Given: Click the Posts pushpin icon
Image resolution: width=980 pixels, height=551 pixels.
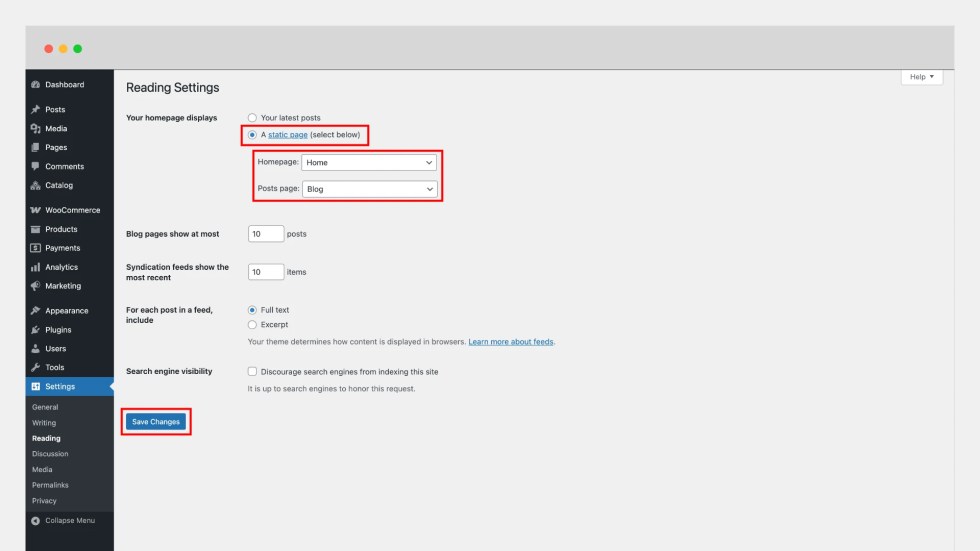Looking at the screenshot, I should [x=35, y=110].
